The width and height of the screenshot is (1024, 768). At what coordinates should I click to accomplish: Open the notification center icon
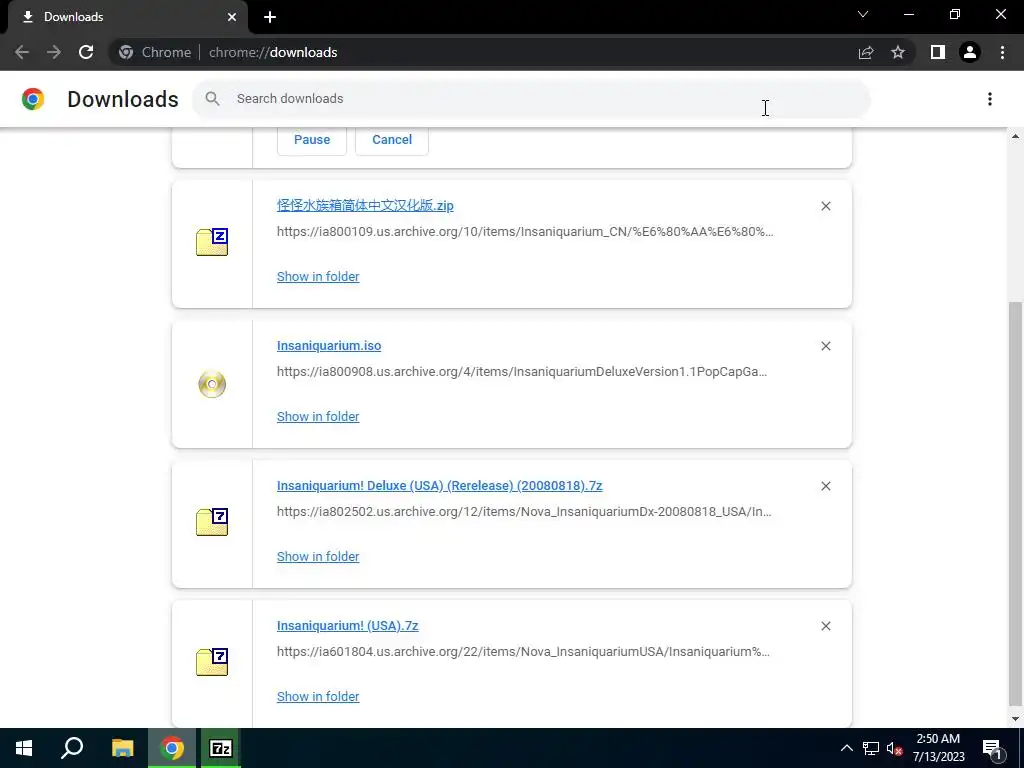pyautogui.click(x=991, y=748)
